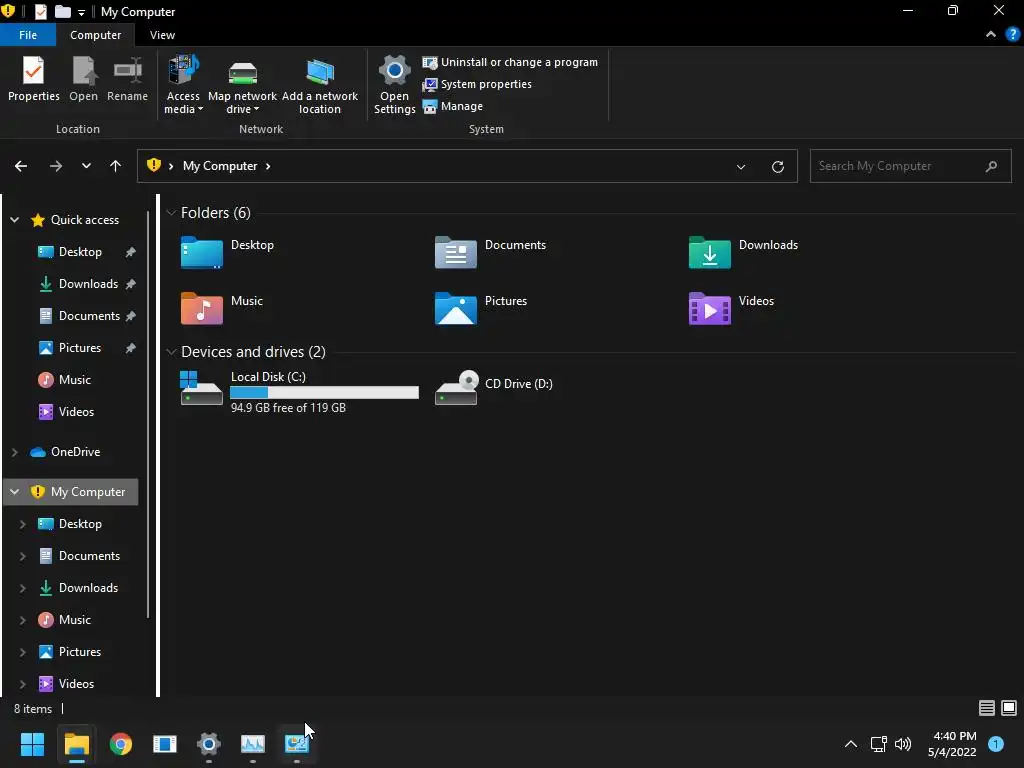Open the Settings gear in taskbar
Screen dimensions: 1024x768
tap(208, 744)
